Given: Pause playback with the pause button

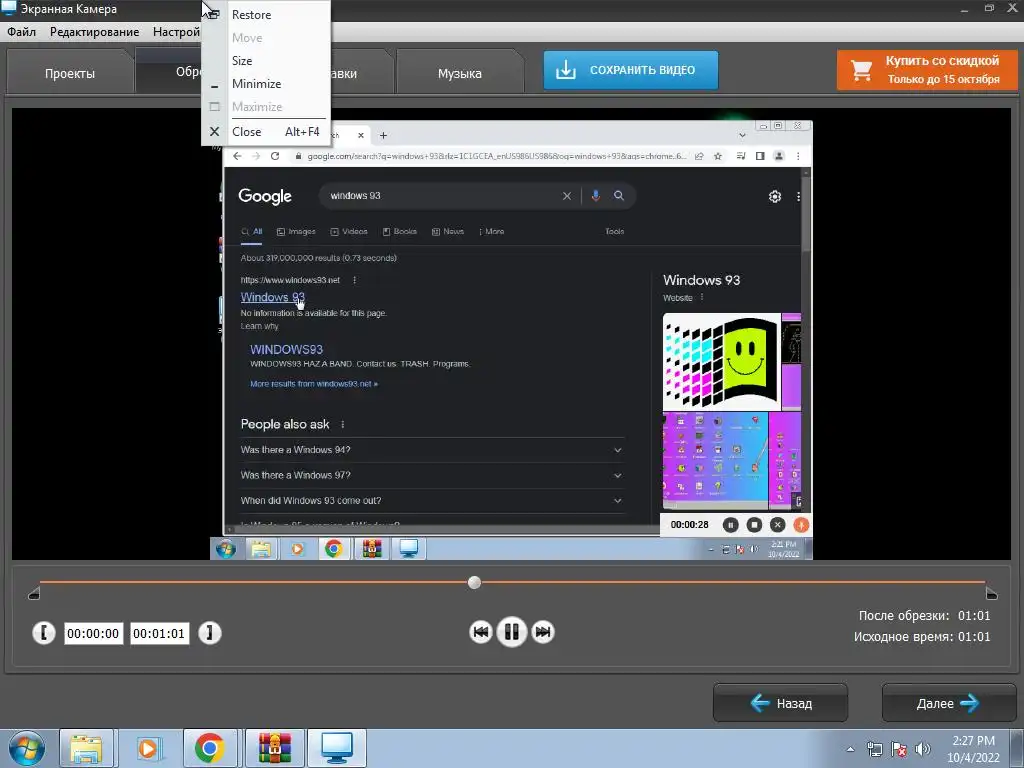Looking at the screenshot, I should (x=511, y=632).
